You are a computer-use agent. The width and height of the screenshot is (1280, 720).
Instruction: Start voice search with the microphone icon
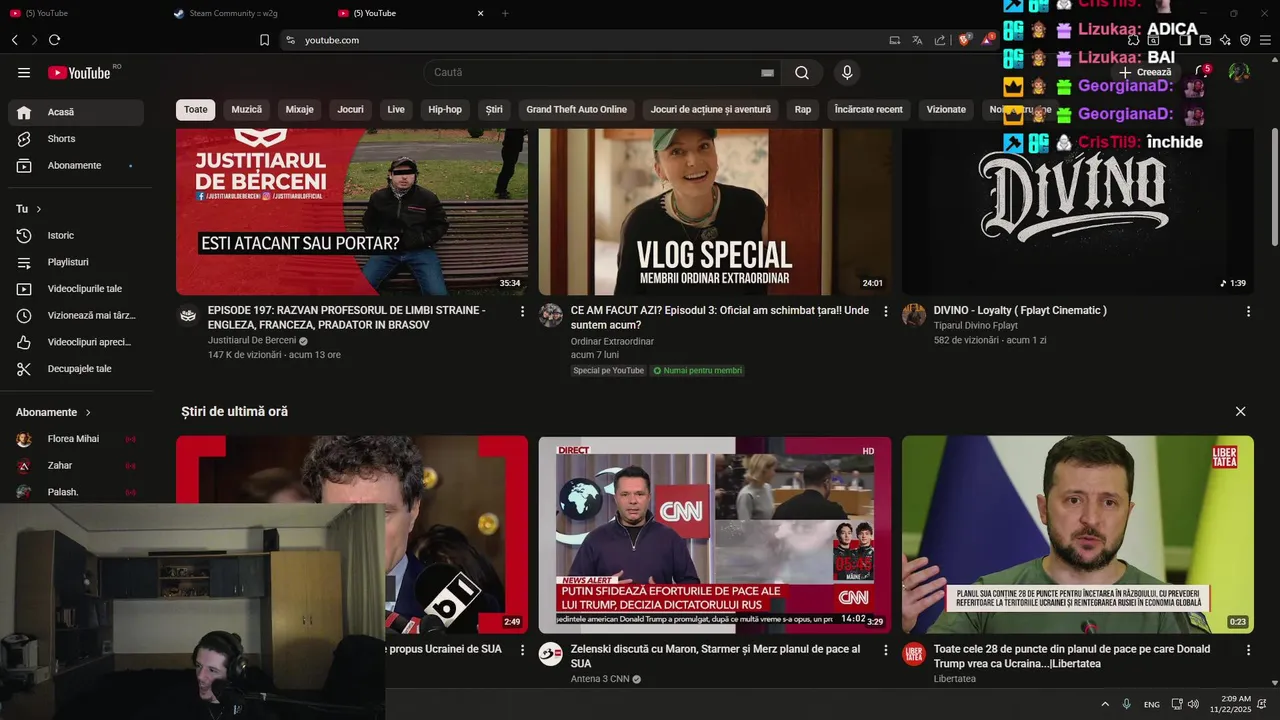pyautogui.click(x=847, y=73)
